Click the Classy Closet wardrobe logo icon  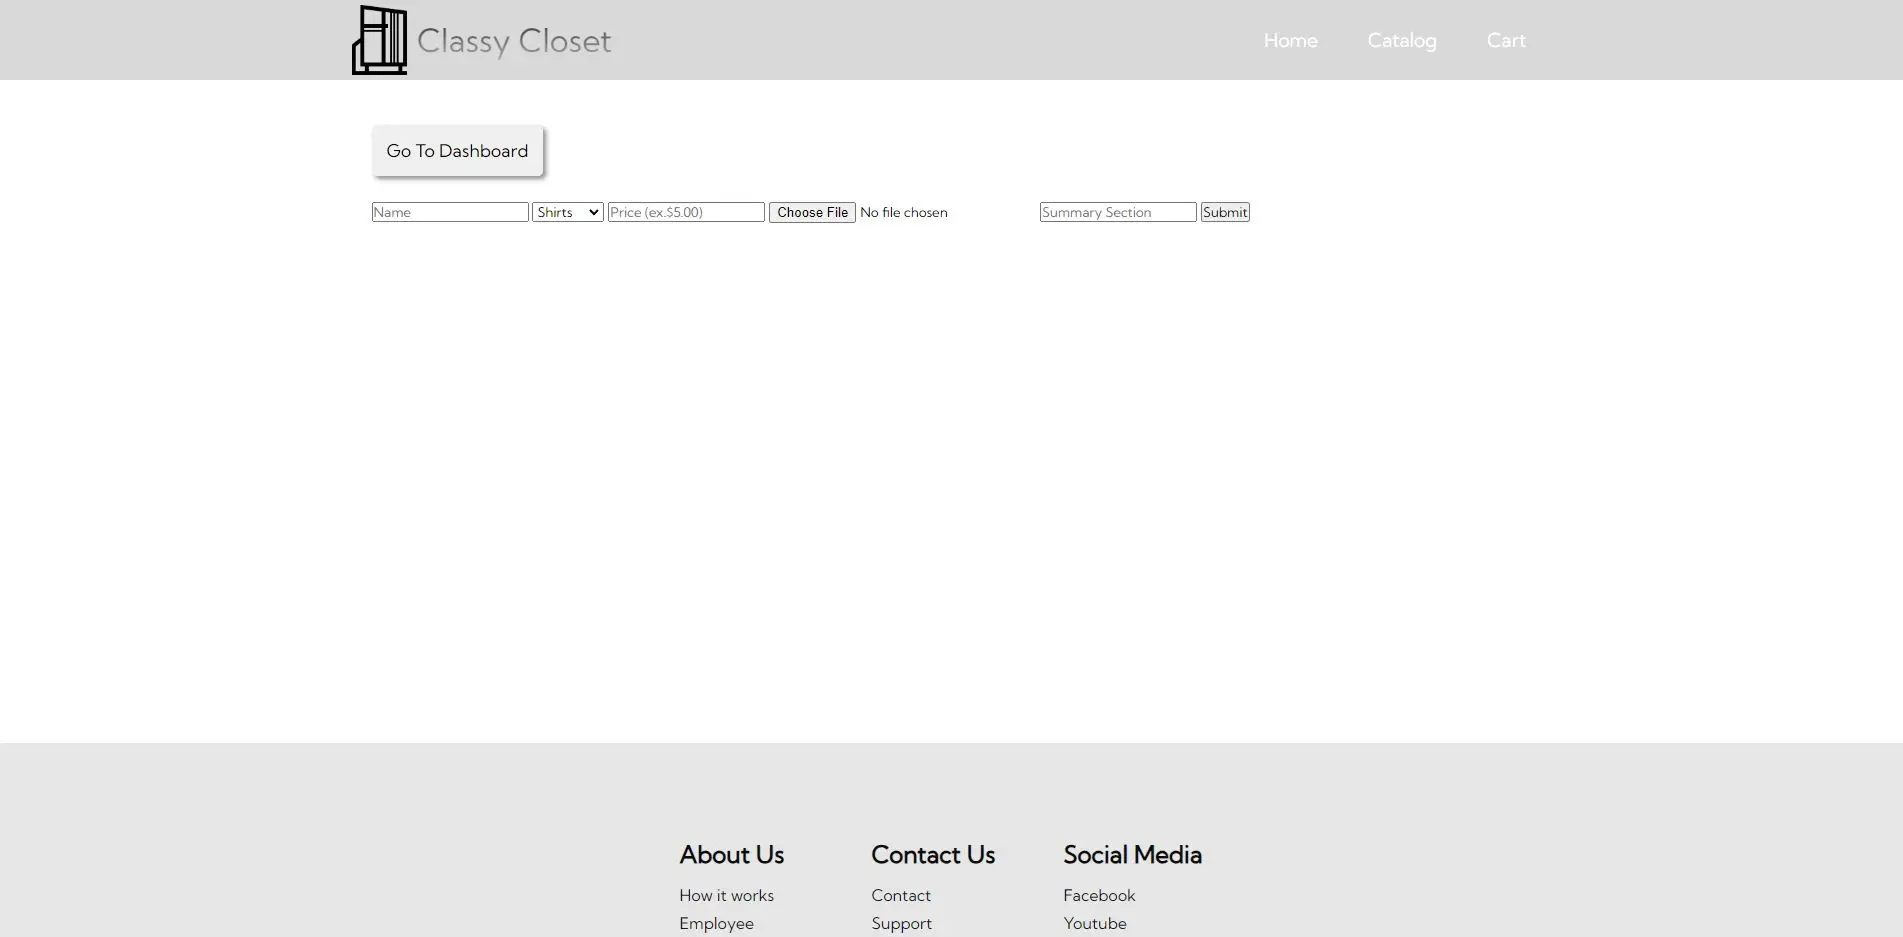(379, 40)
